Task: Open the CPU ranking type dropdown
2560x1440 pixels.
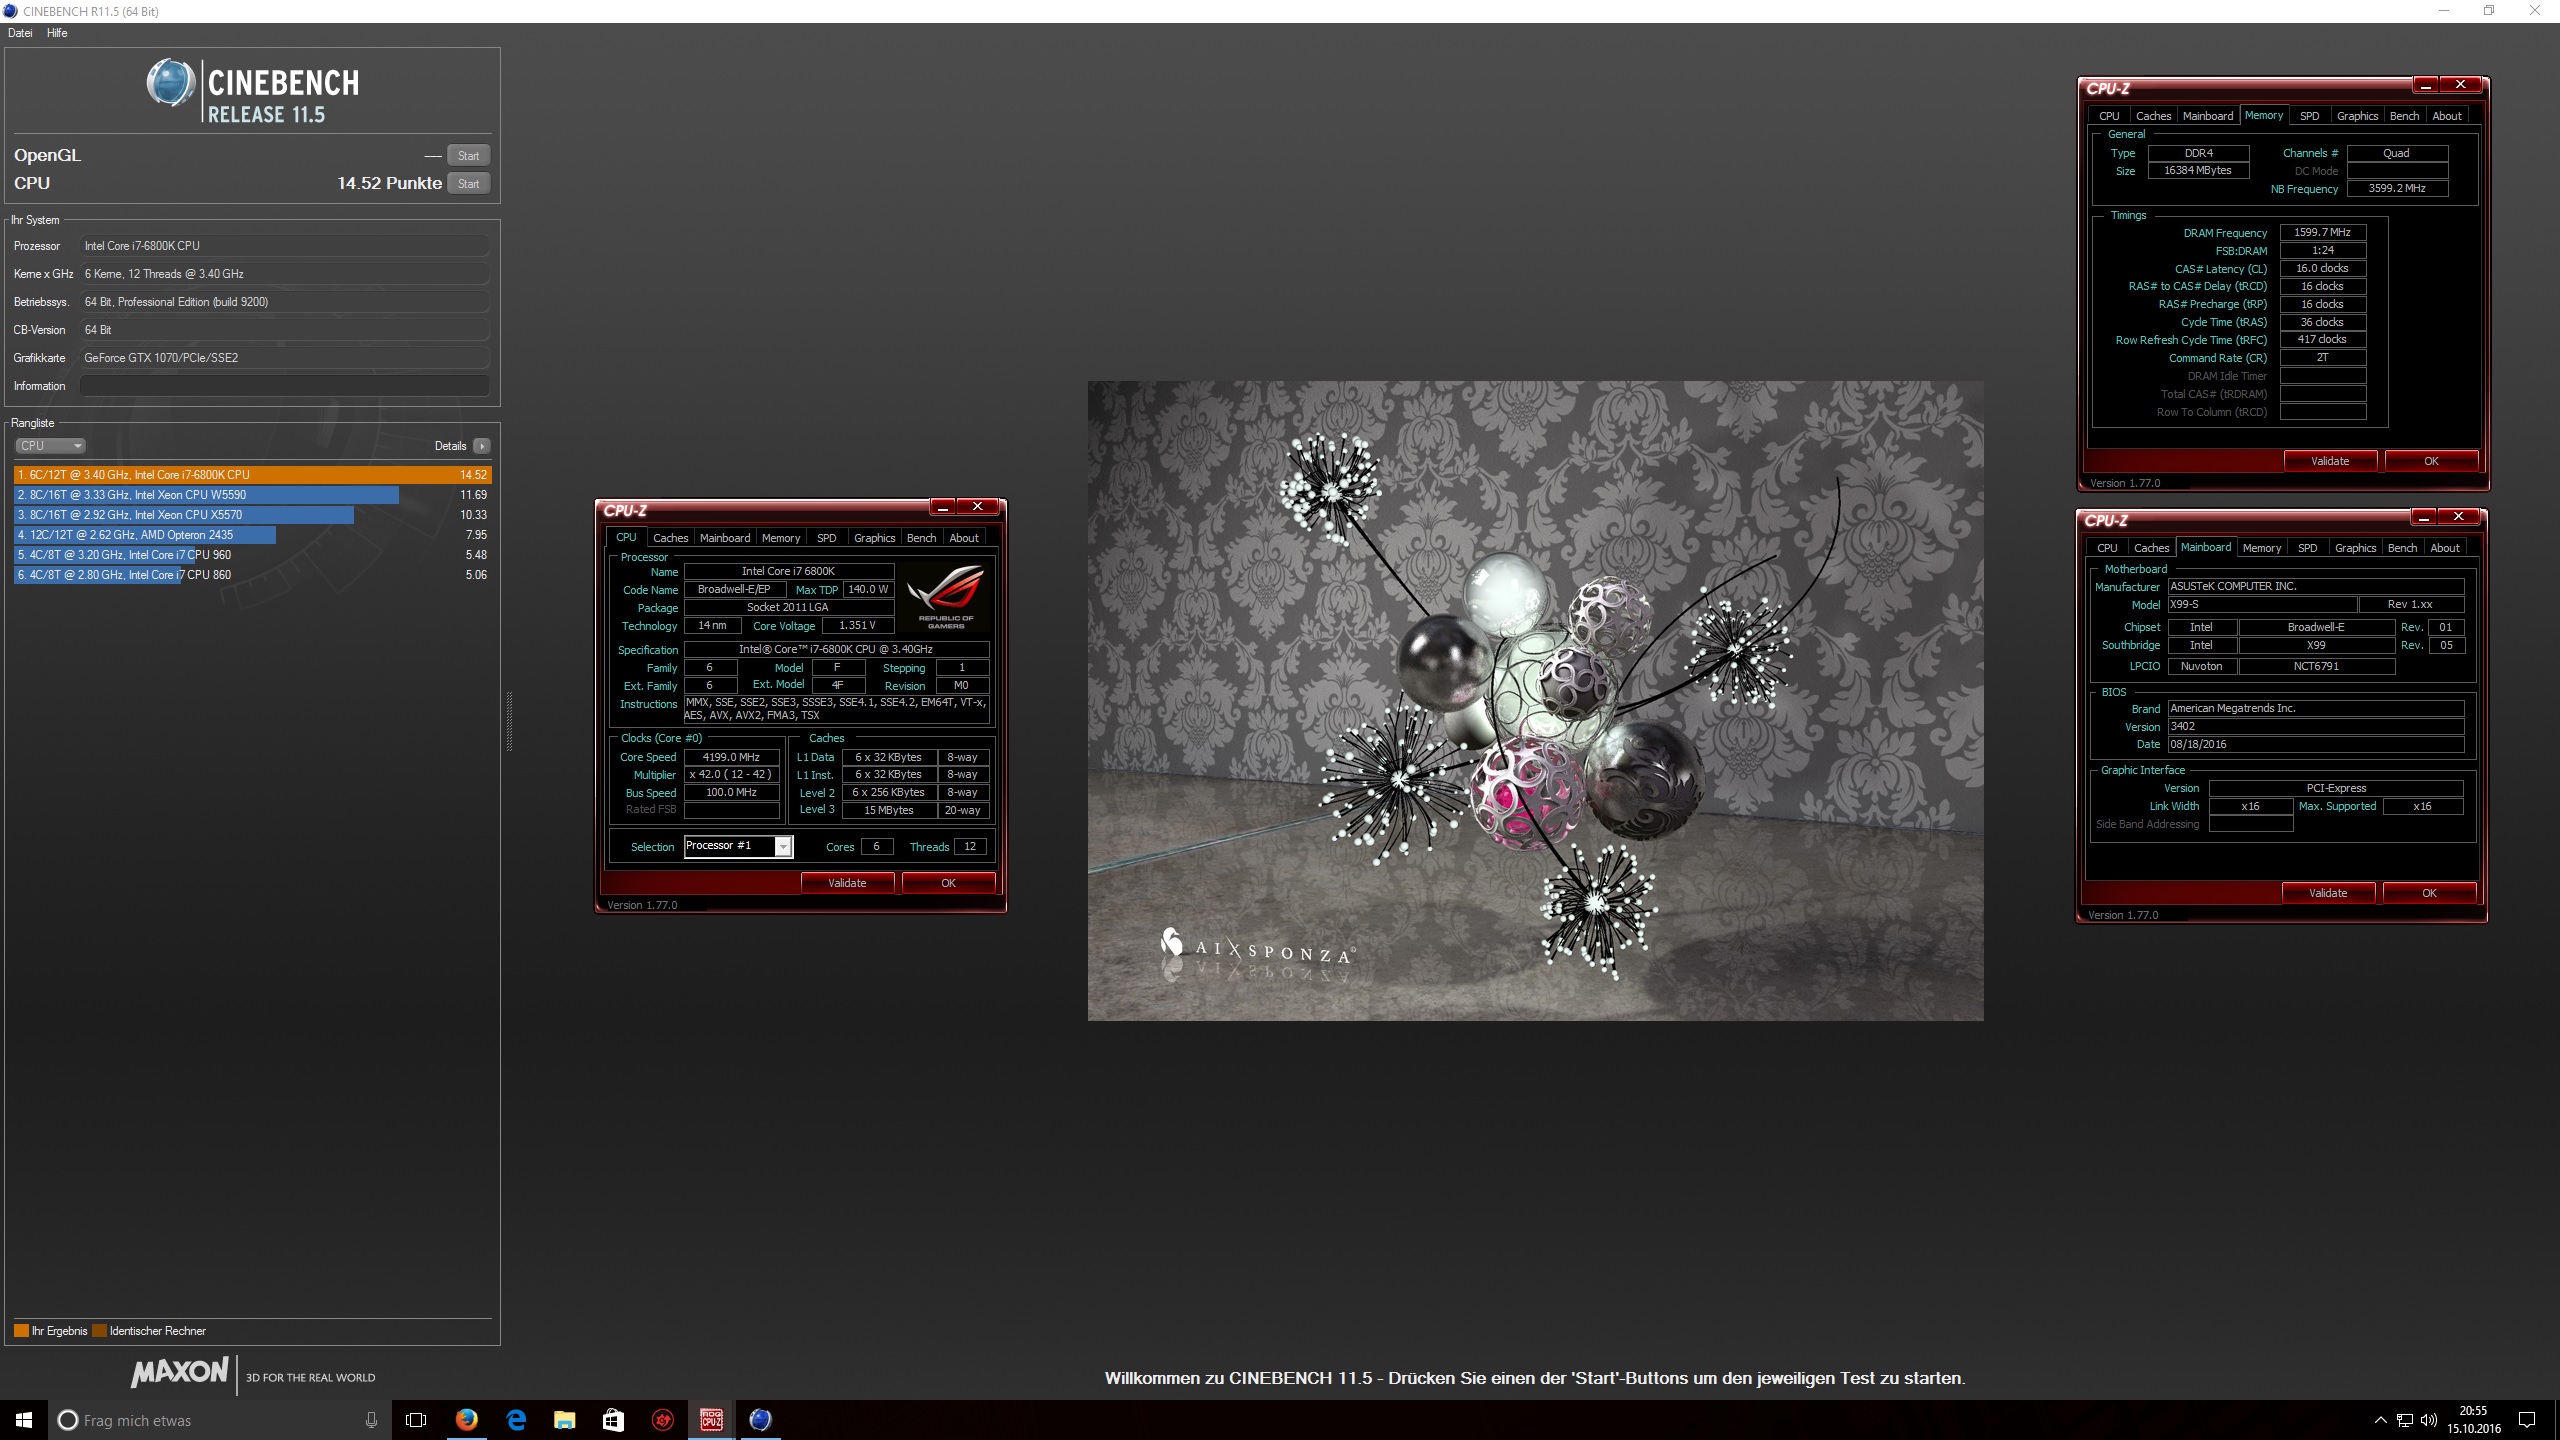Action: click(50, 446)
